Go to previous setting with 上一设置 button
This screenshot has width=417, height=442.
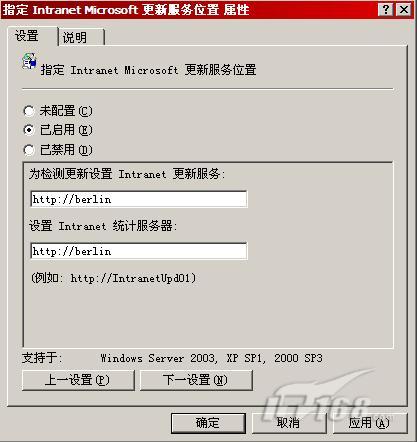[x=78, y=380]
